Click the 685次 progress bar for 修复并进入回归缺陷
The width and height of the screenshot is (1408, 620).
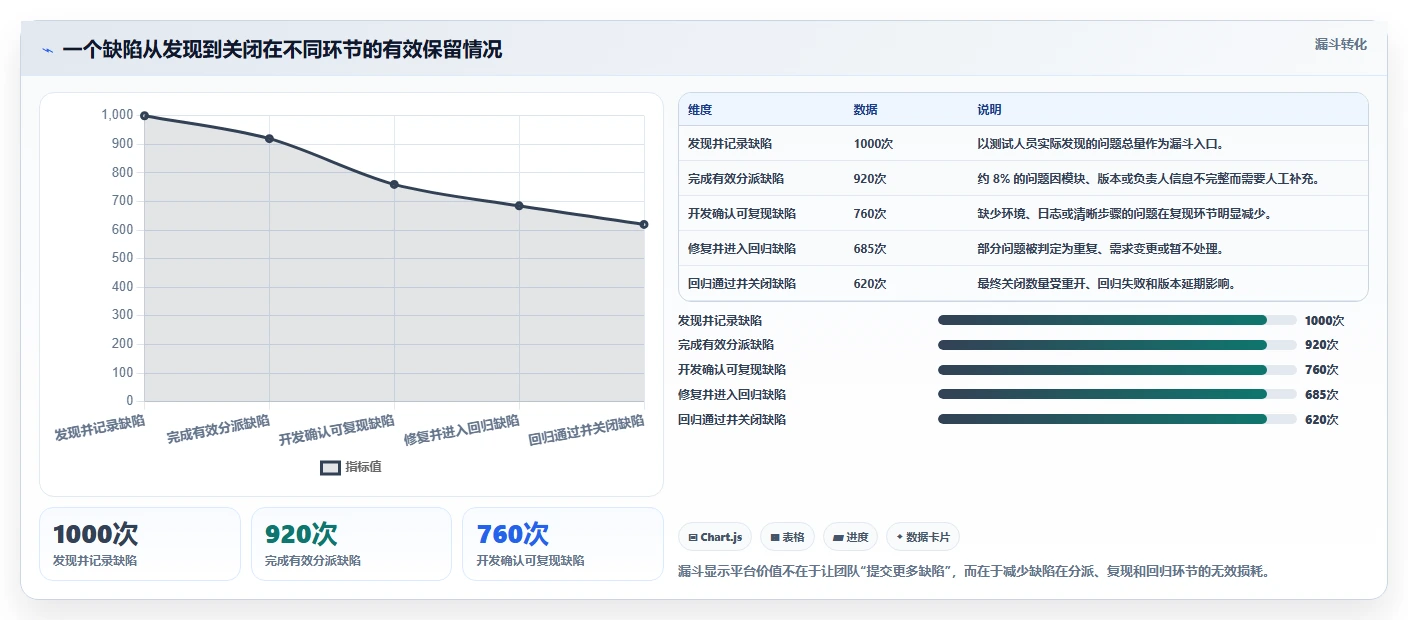1117,394
